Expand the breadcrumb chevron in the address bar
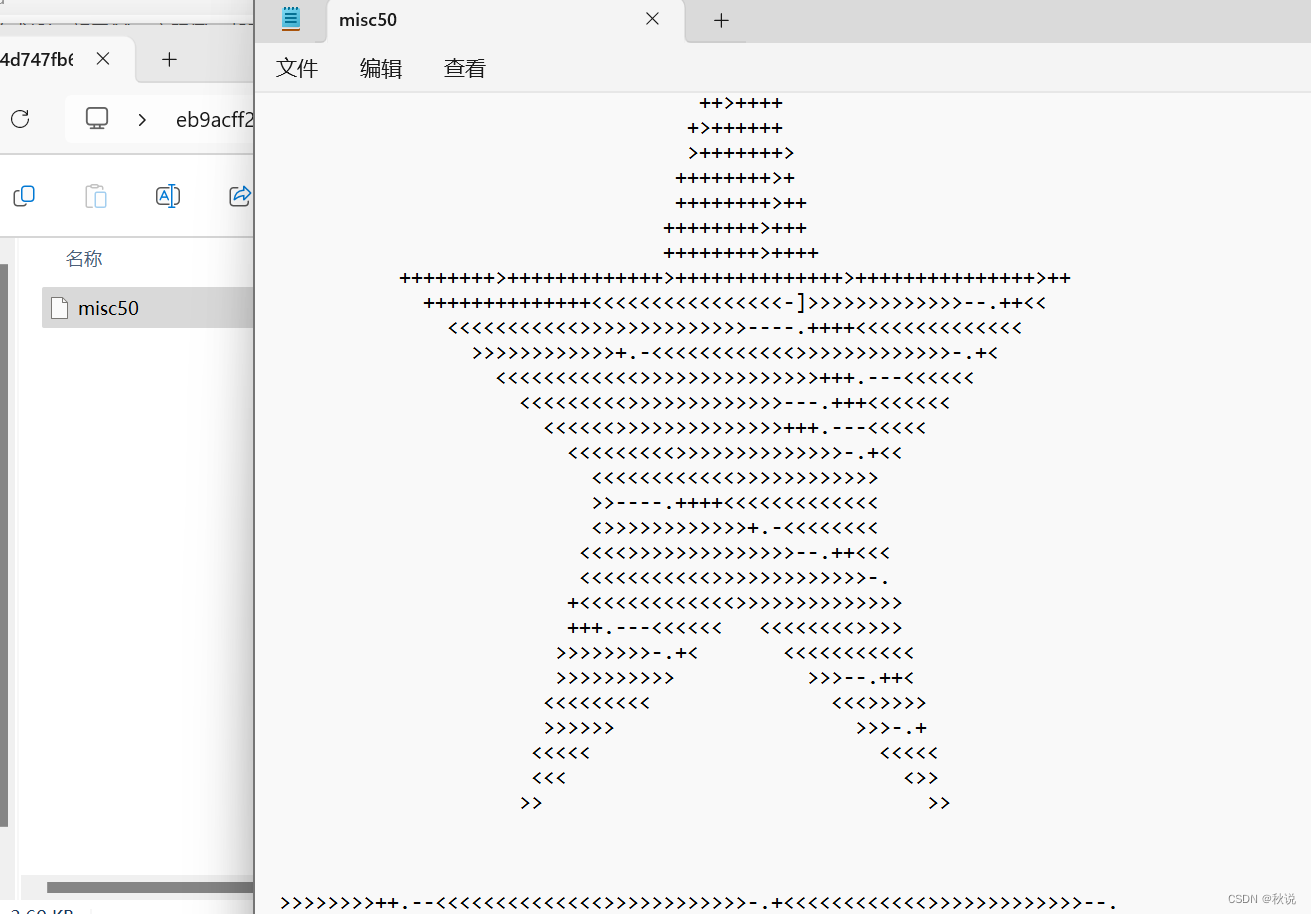Screen dimensions: 1311x914 tap(141, 119)
